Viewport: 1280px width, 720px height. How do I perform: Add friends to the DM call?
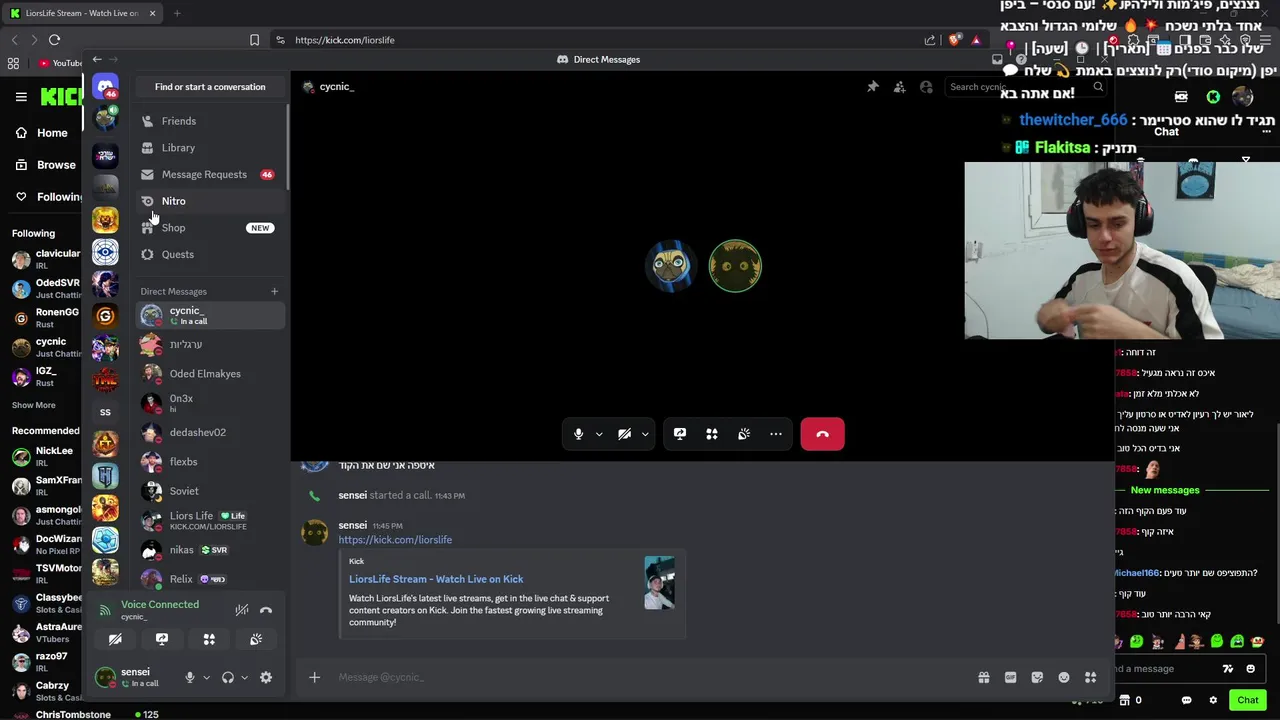(899, 87)
